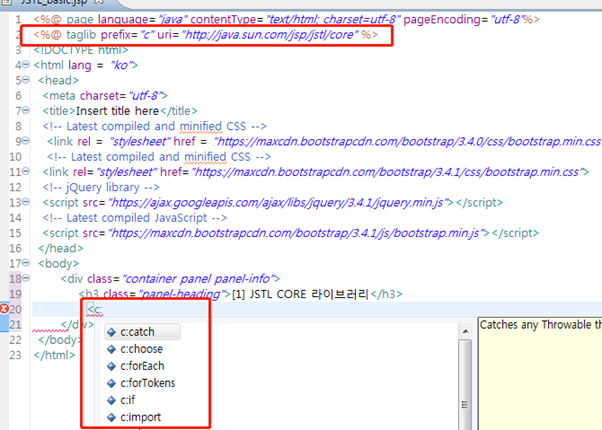The height and width of the screenshot is (430, 602).
Task: Click the bootstrap 3.4.0 stylesheet URL
Action: click(x=408, y=142)
